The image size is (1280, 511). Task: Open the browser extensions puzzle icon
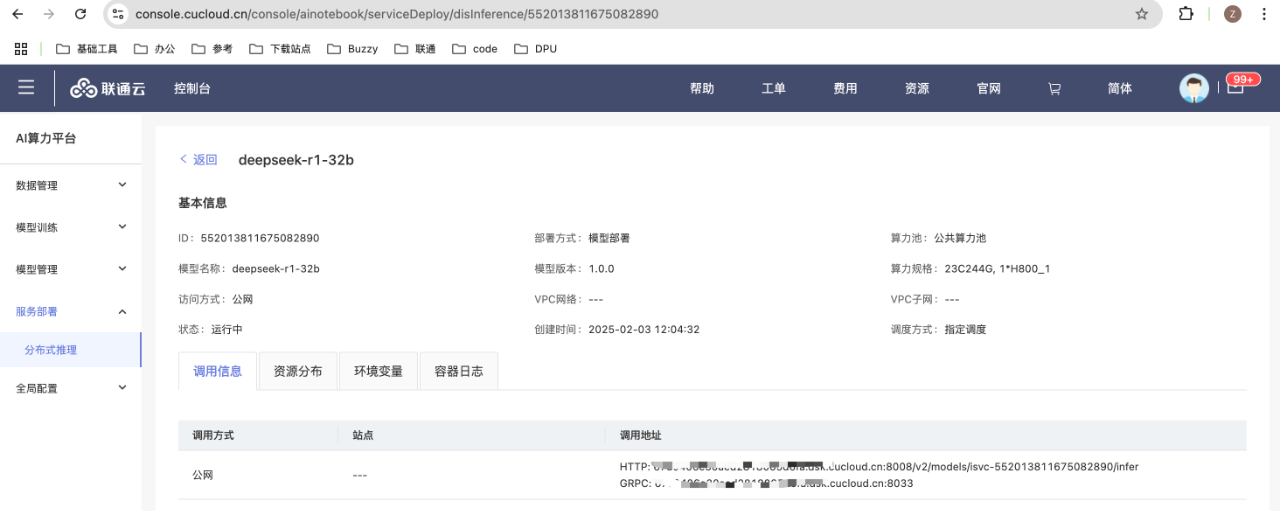[1186, 14]
